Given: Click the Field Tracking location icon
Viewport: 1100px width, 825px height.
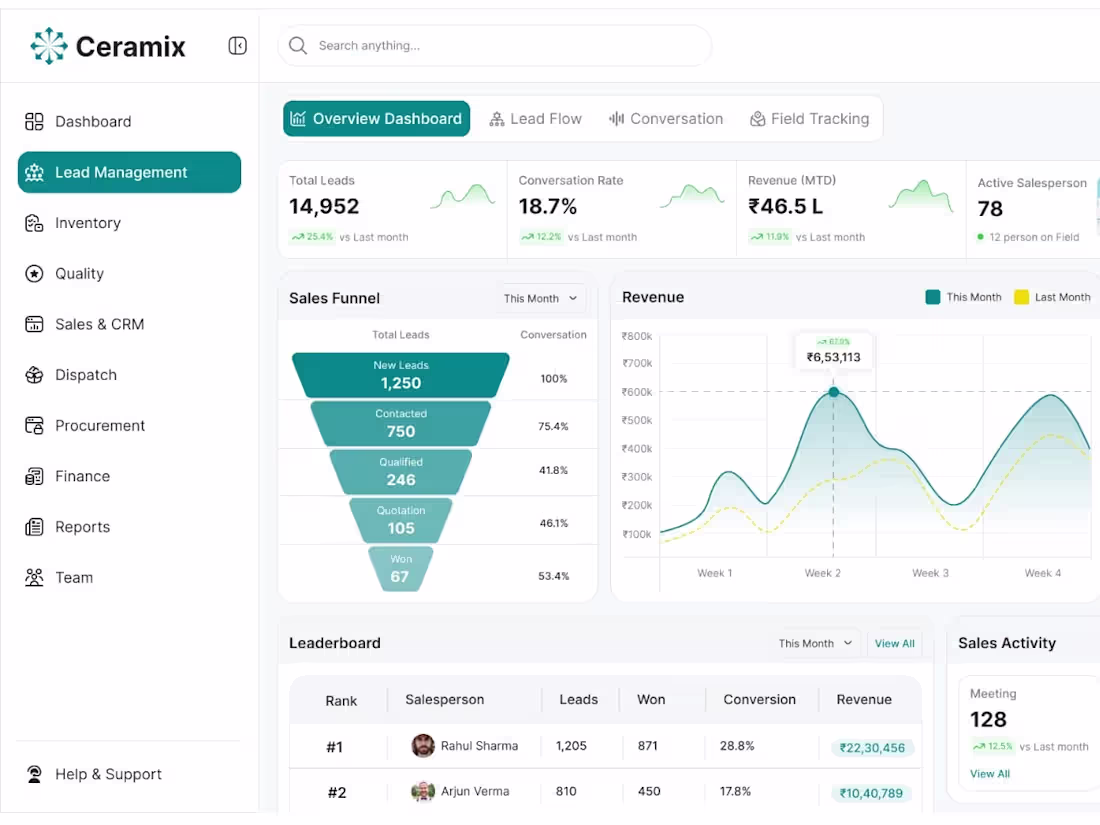Looking at the screenshot, I should [758, 119].
